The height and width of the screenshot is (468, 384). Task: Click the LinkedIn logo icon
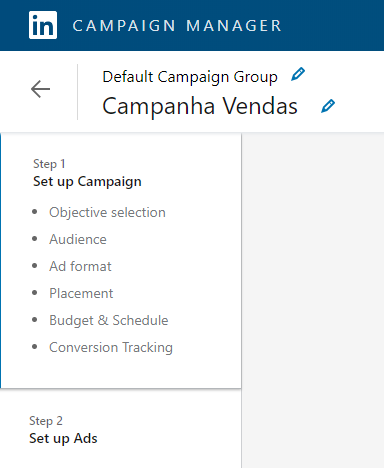[43, 25]
